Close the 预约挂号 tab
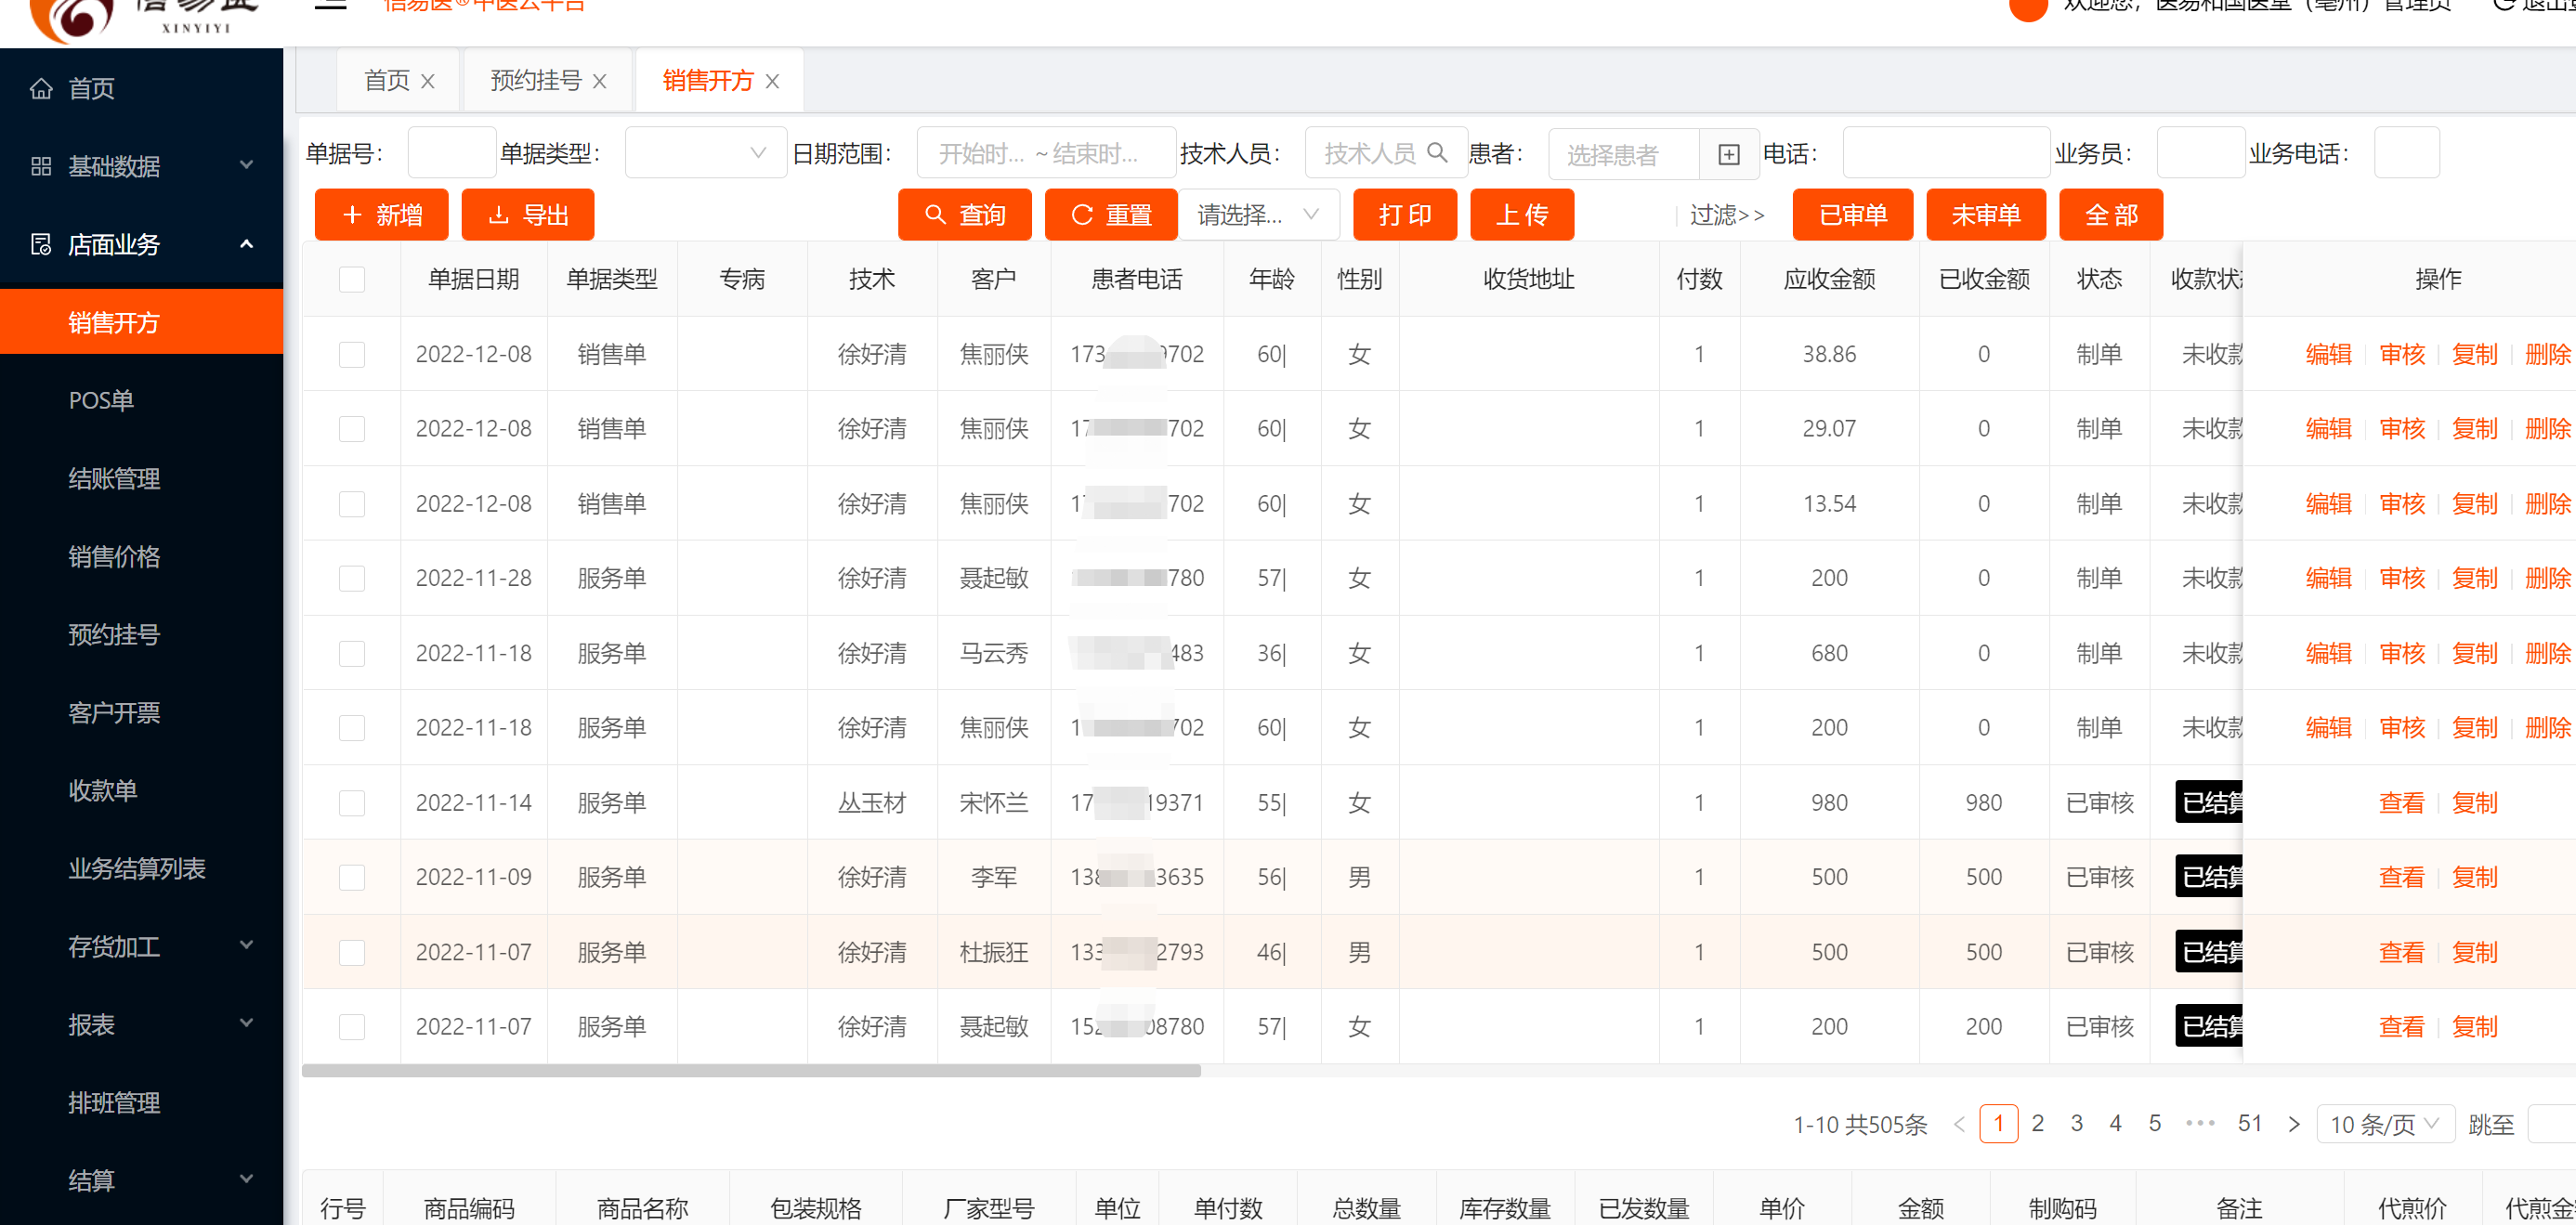This screenshot has width=2576, height=1225. pyautogui.click(x=599, y=81)
